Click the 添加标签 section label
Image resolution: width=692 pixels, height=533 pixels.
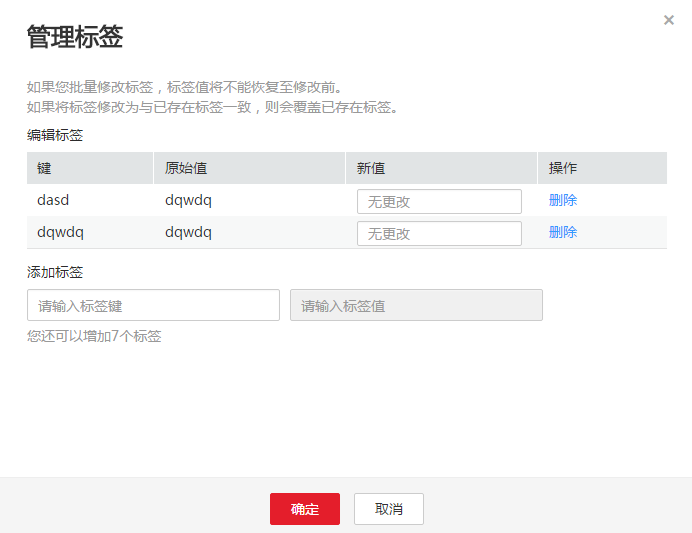(55, 272)
